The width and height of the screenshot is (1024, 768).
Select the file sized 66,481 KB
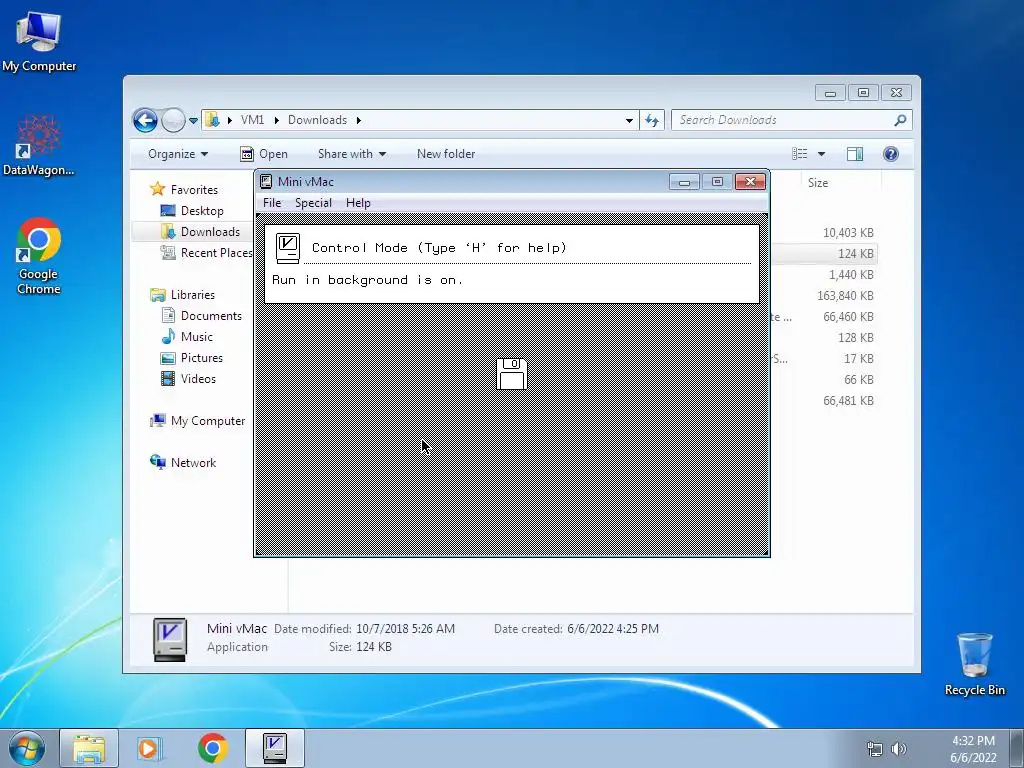point(848,401)
